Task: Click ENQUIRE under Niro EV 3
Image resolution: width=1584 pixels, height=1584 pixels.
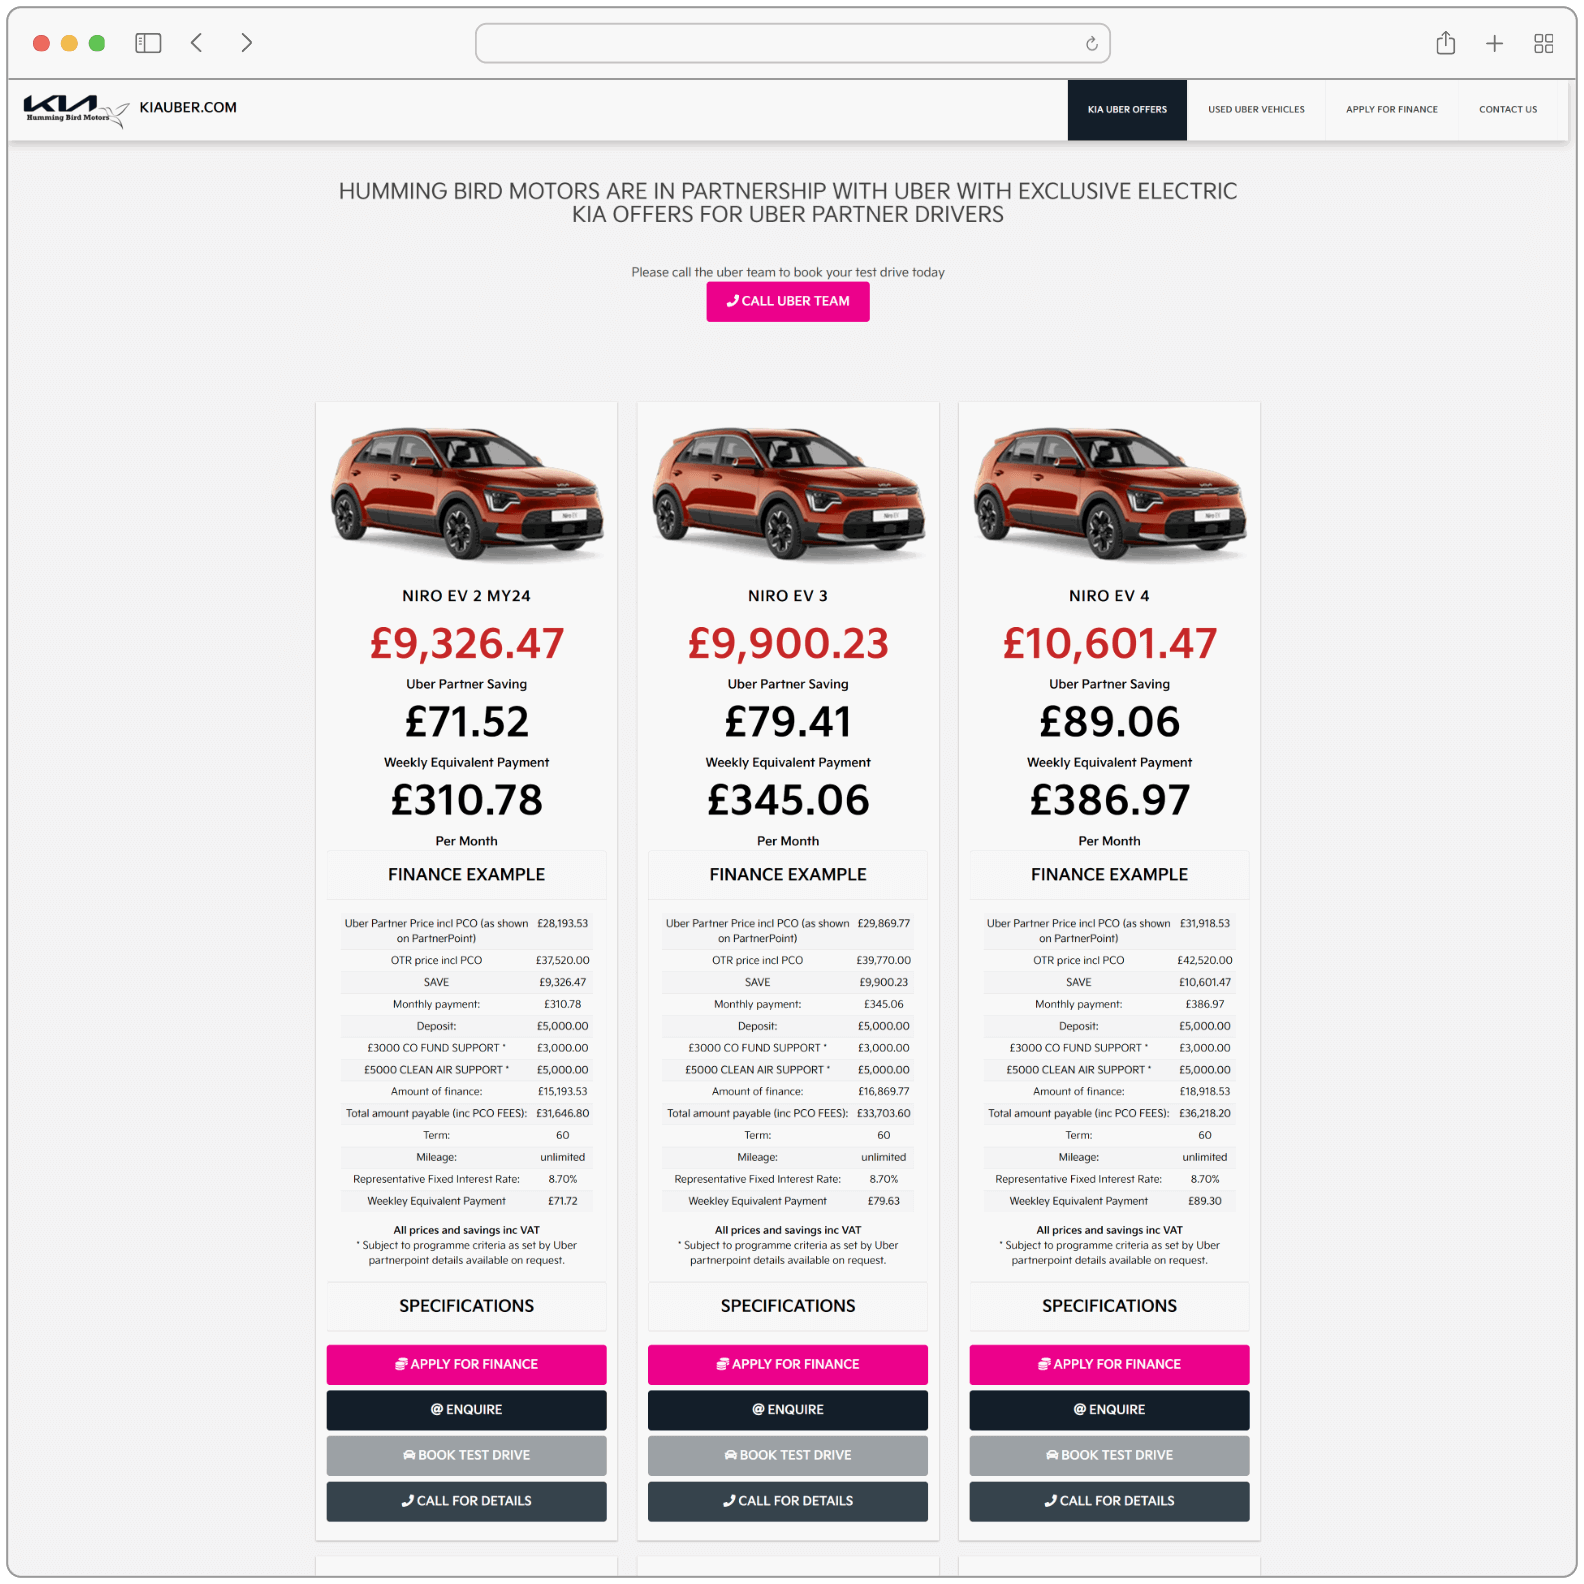Action: (788, 1410)
